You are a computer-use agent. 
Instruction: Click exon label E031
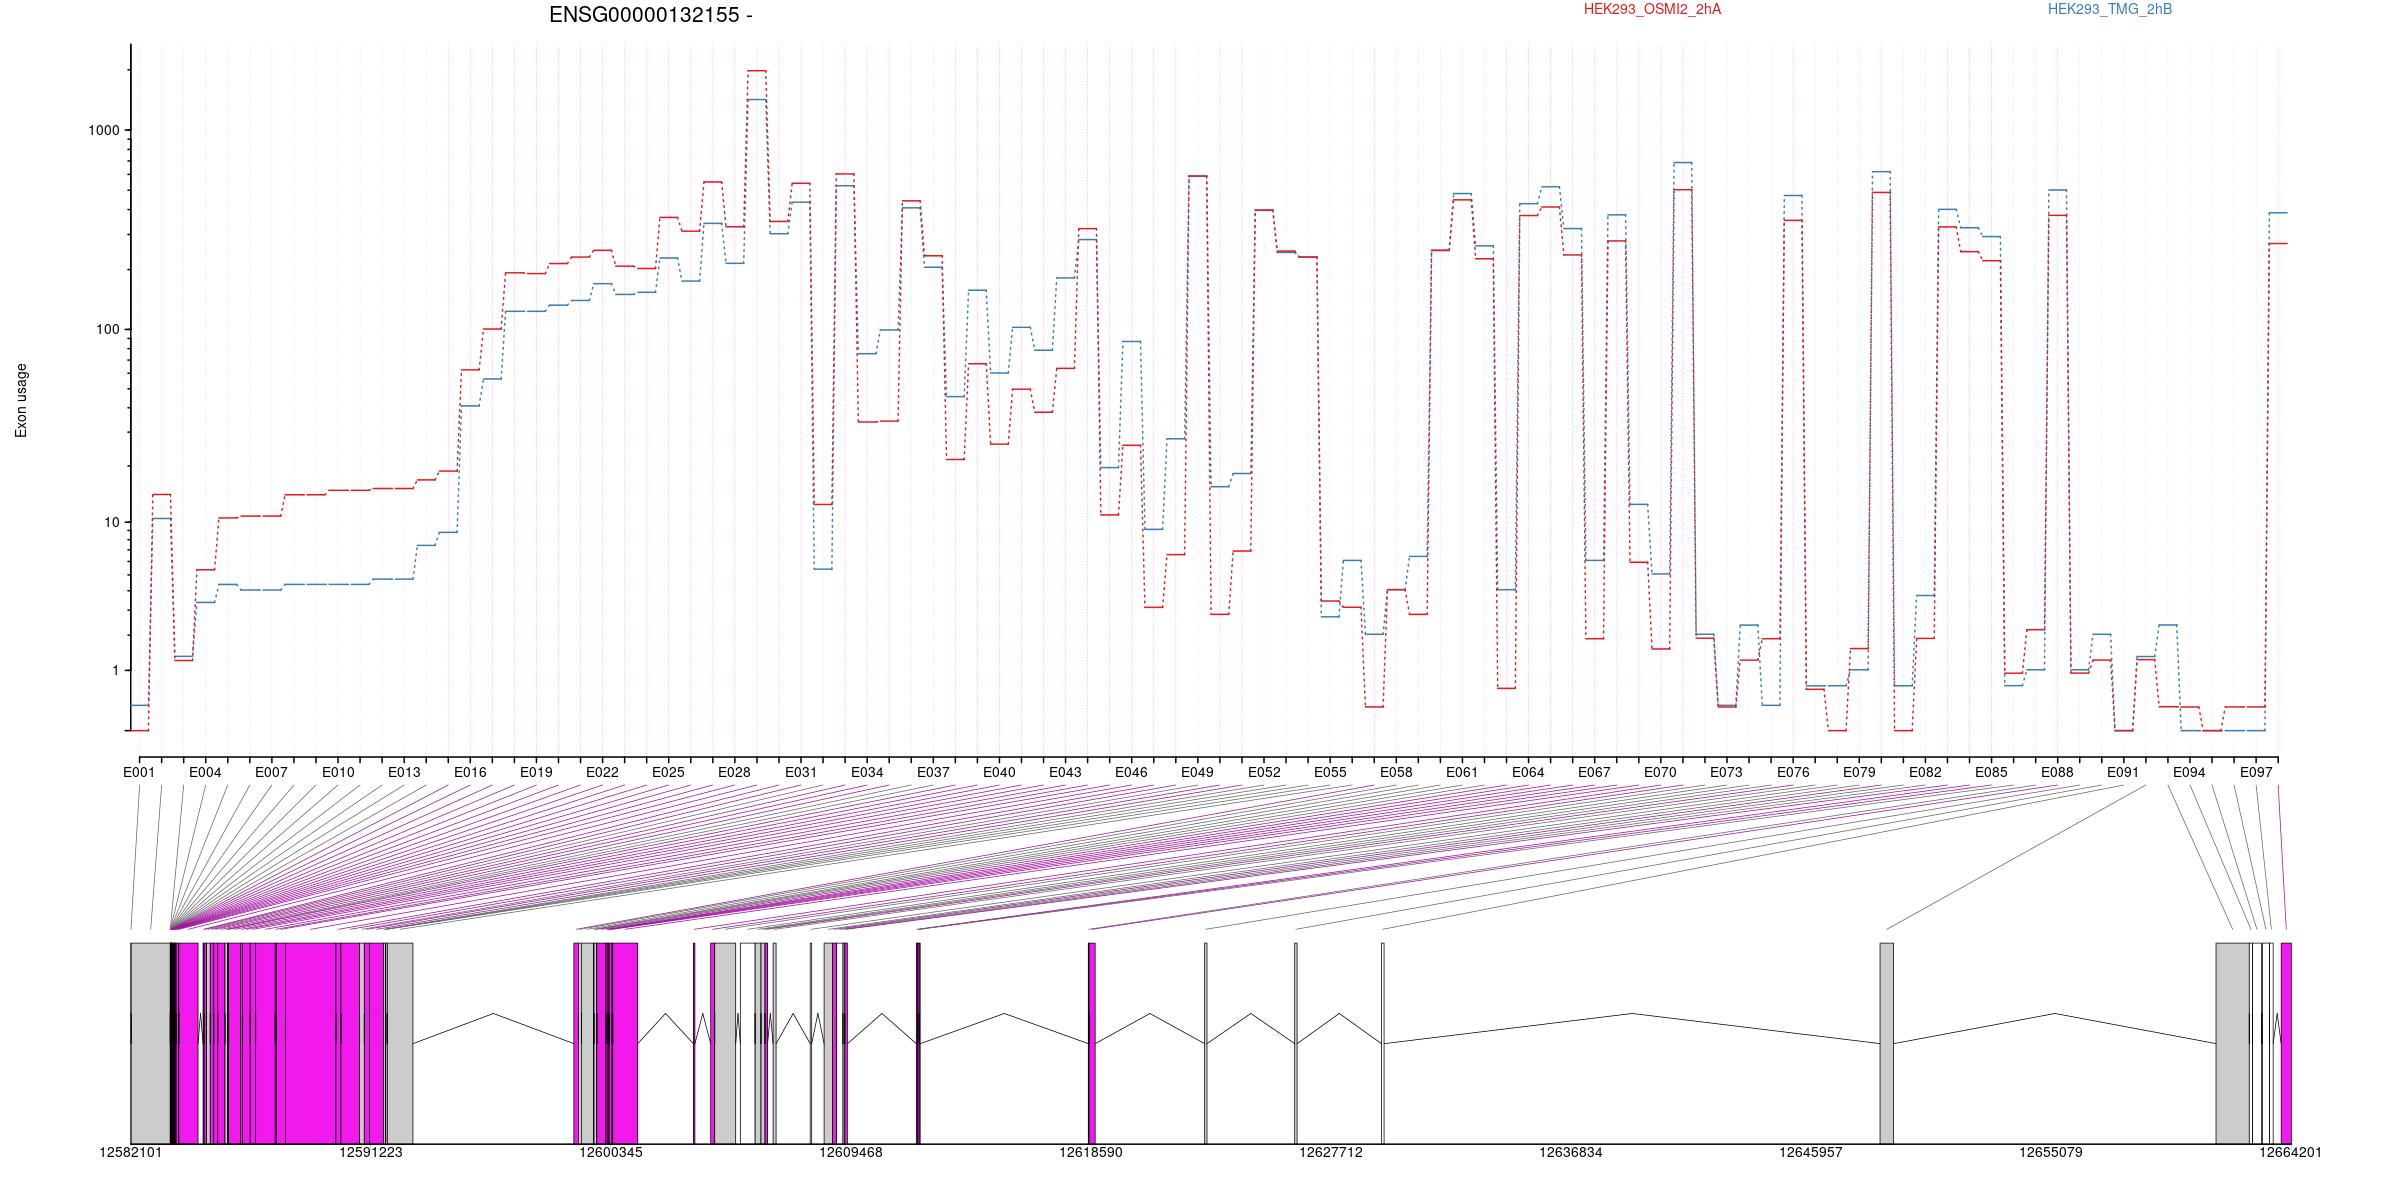801,772
